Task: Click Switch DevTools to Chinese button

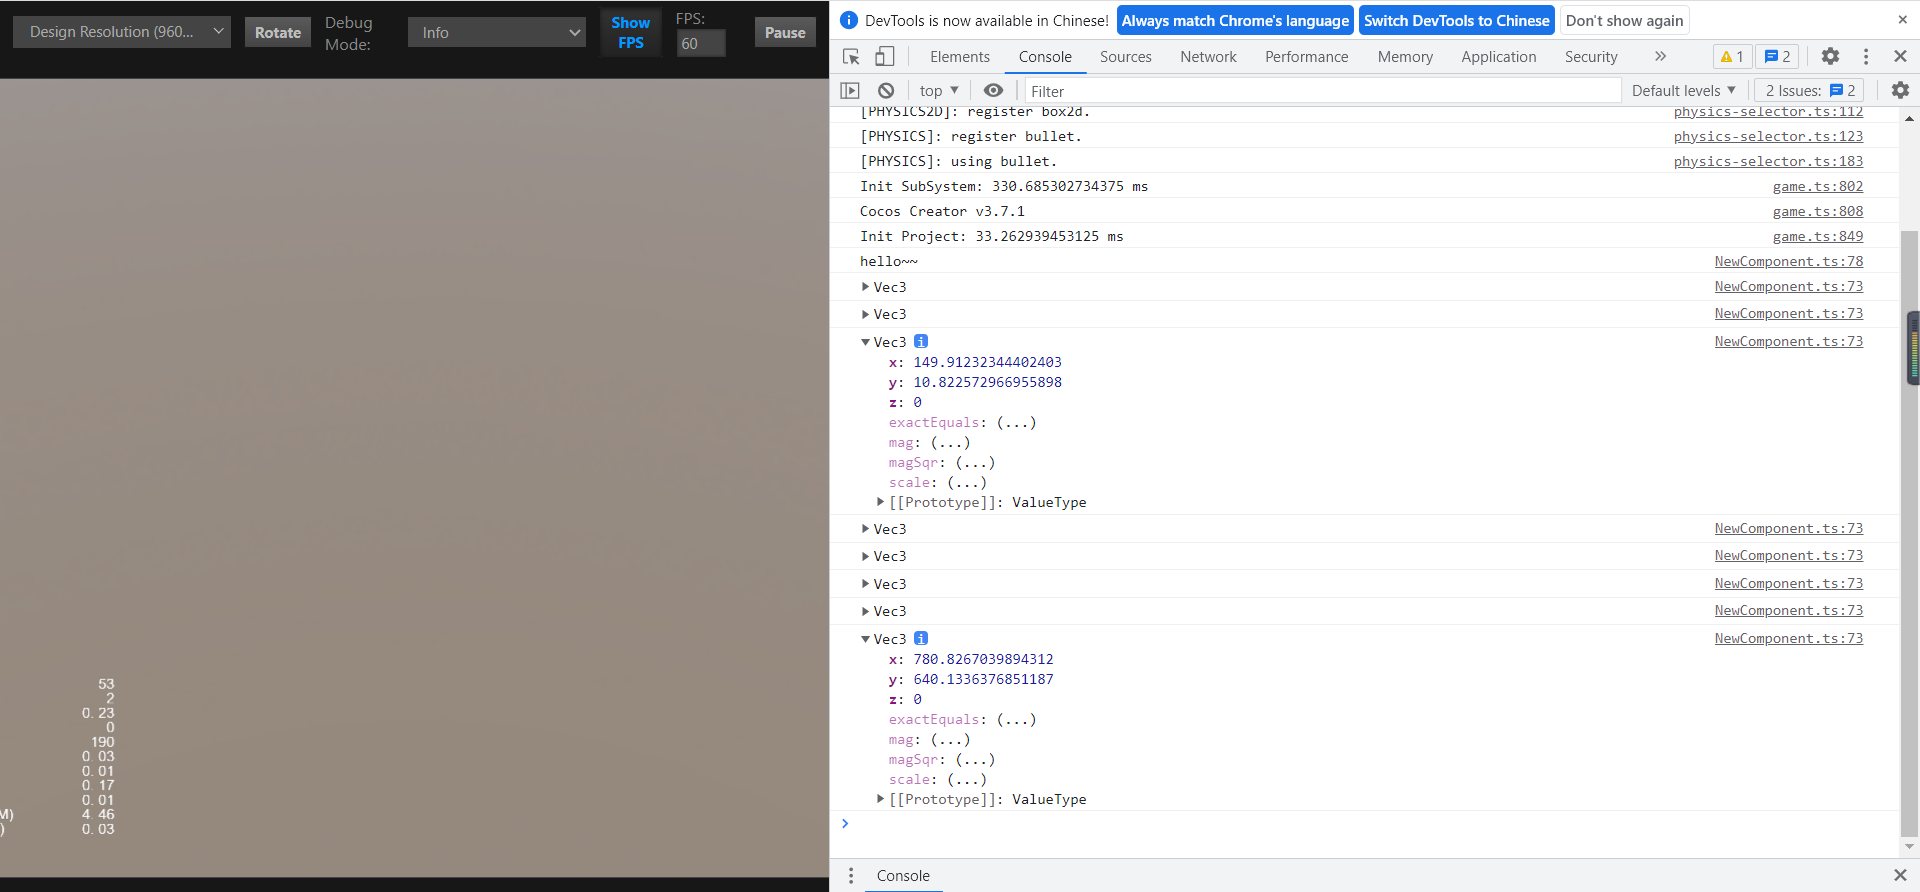Action: pyautogui.click(x=1456, y=20)
